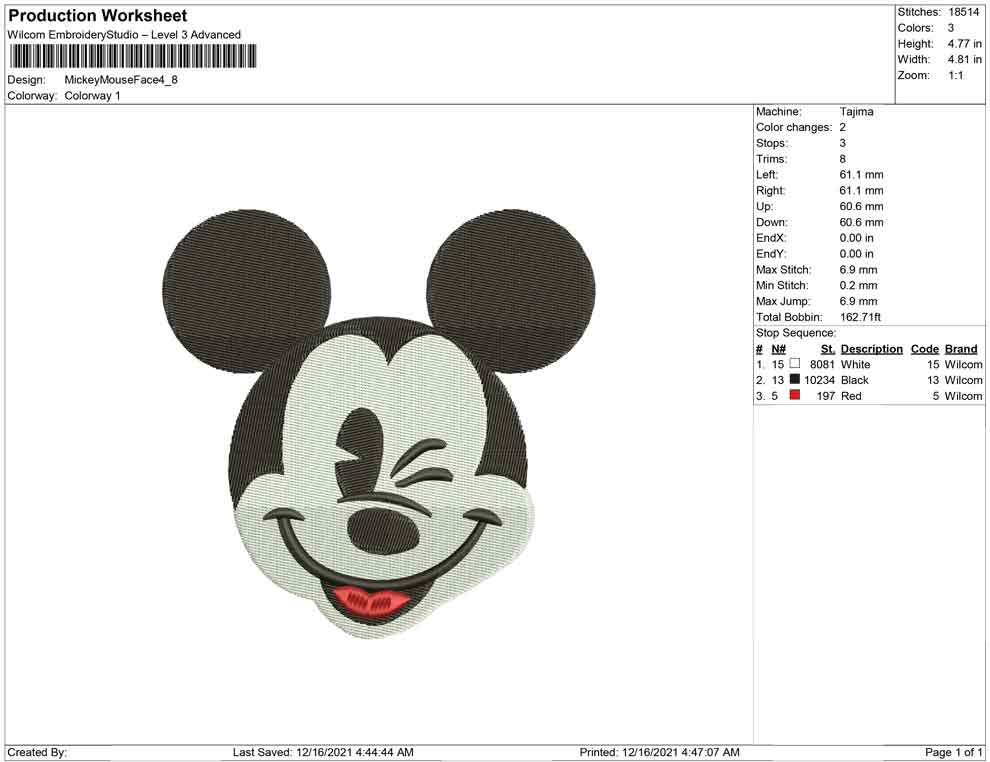990x762 pixels.
Task: Click the Zoom value '1:1'
Action: tap(955, 75)
